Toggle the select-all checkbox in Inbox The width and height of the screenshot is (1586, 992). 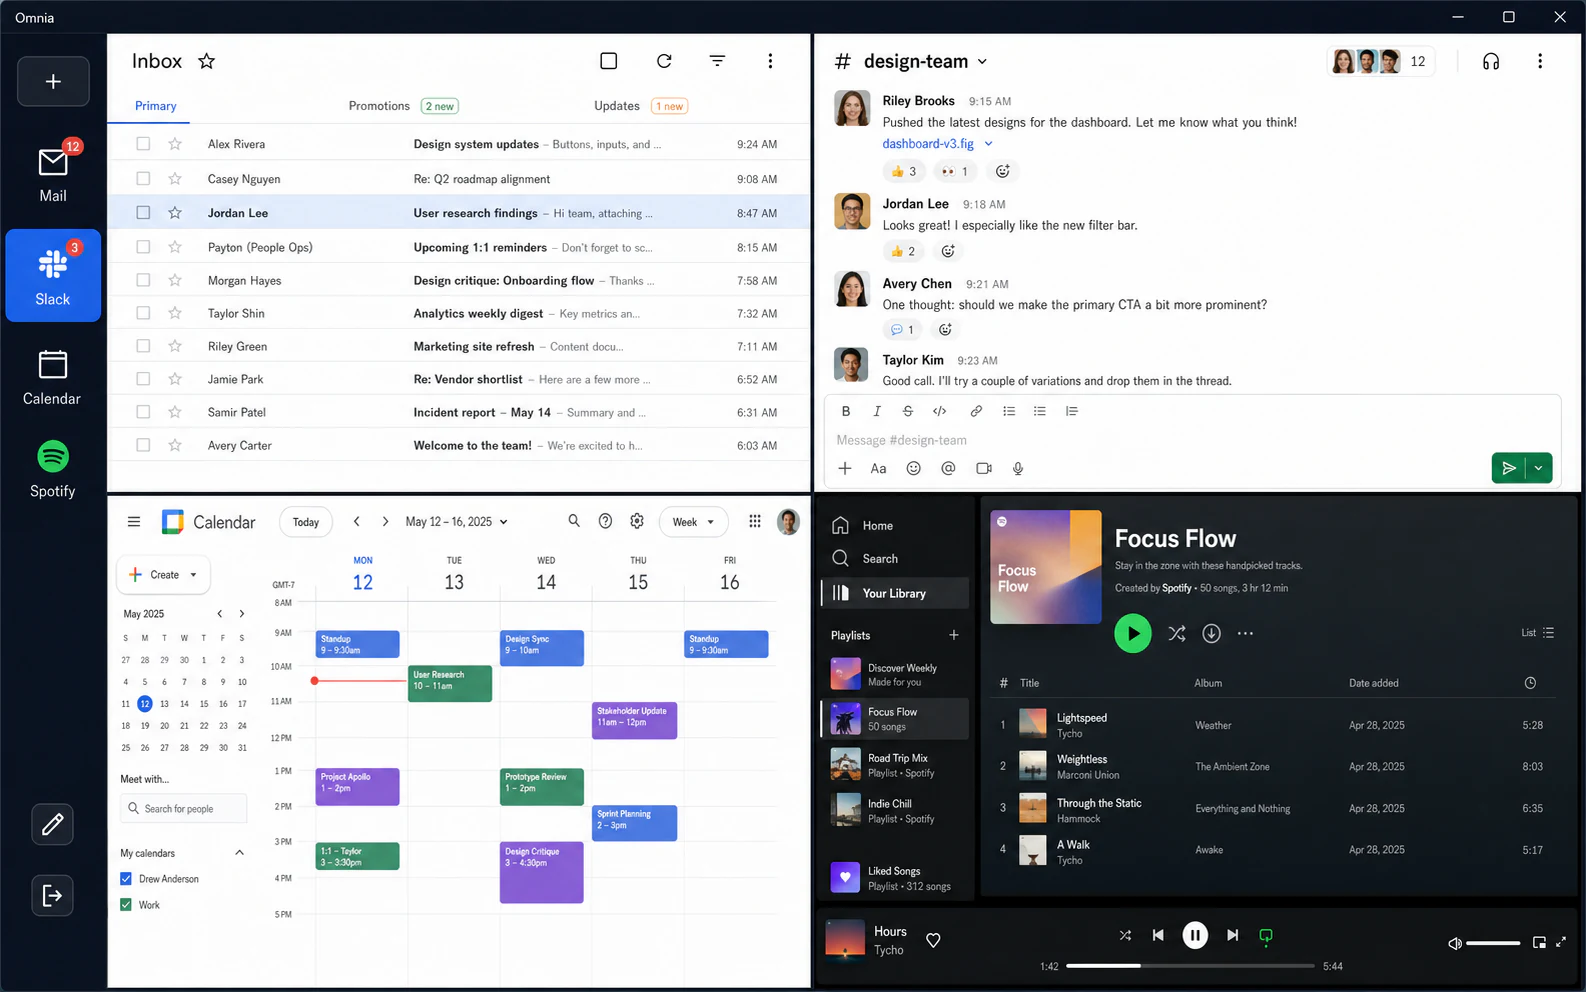609,61
